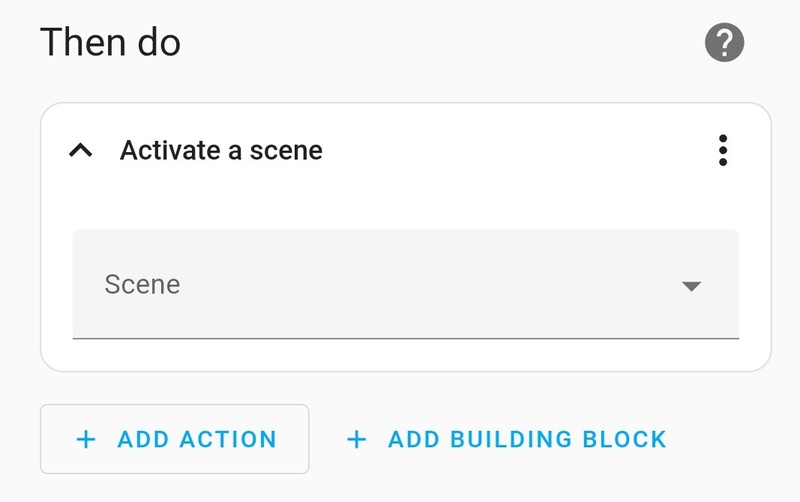The height and width of the screenshot is (502, 800).
Task: Click the plus icon beside Add Building Block
Action: point(356,439)
